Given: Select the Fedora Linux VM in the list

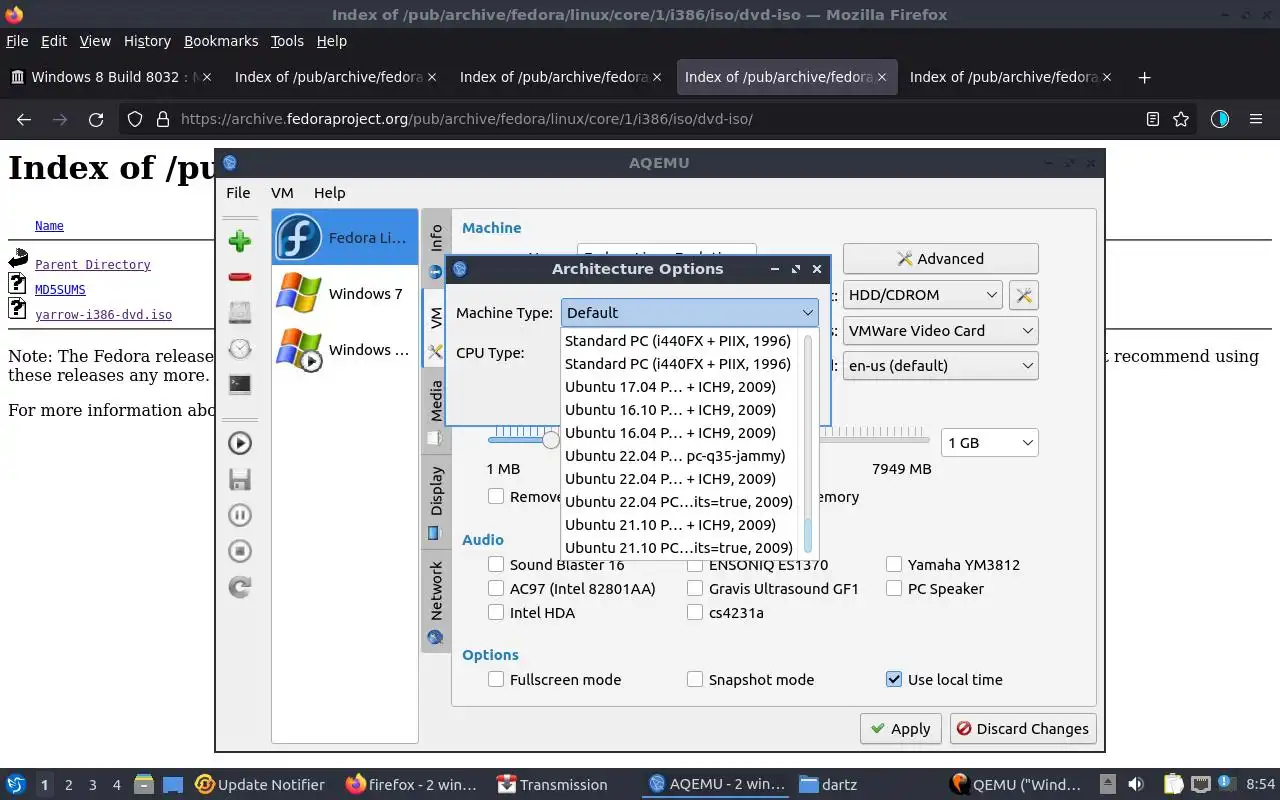Looking at the screenshot, I should pyautogui.click(x=345, y=237).
